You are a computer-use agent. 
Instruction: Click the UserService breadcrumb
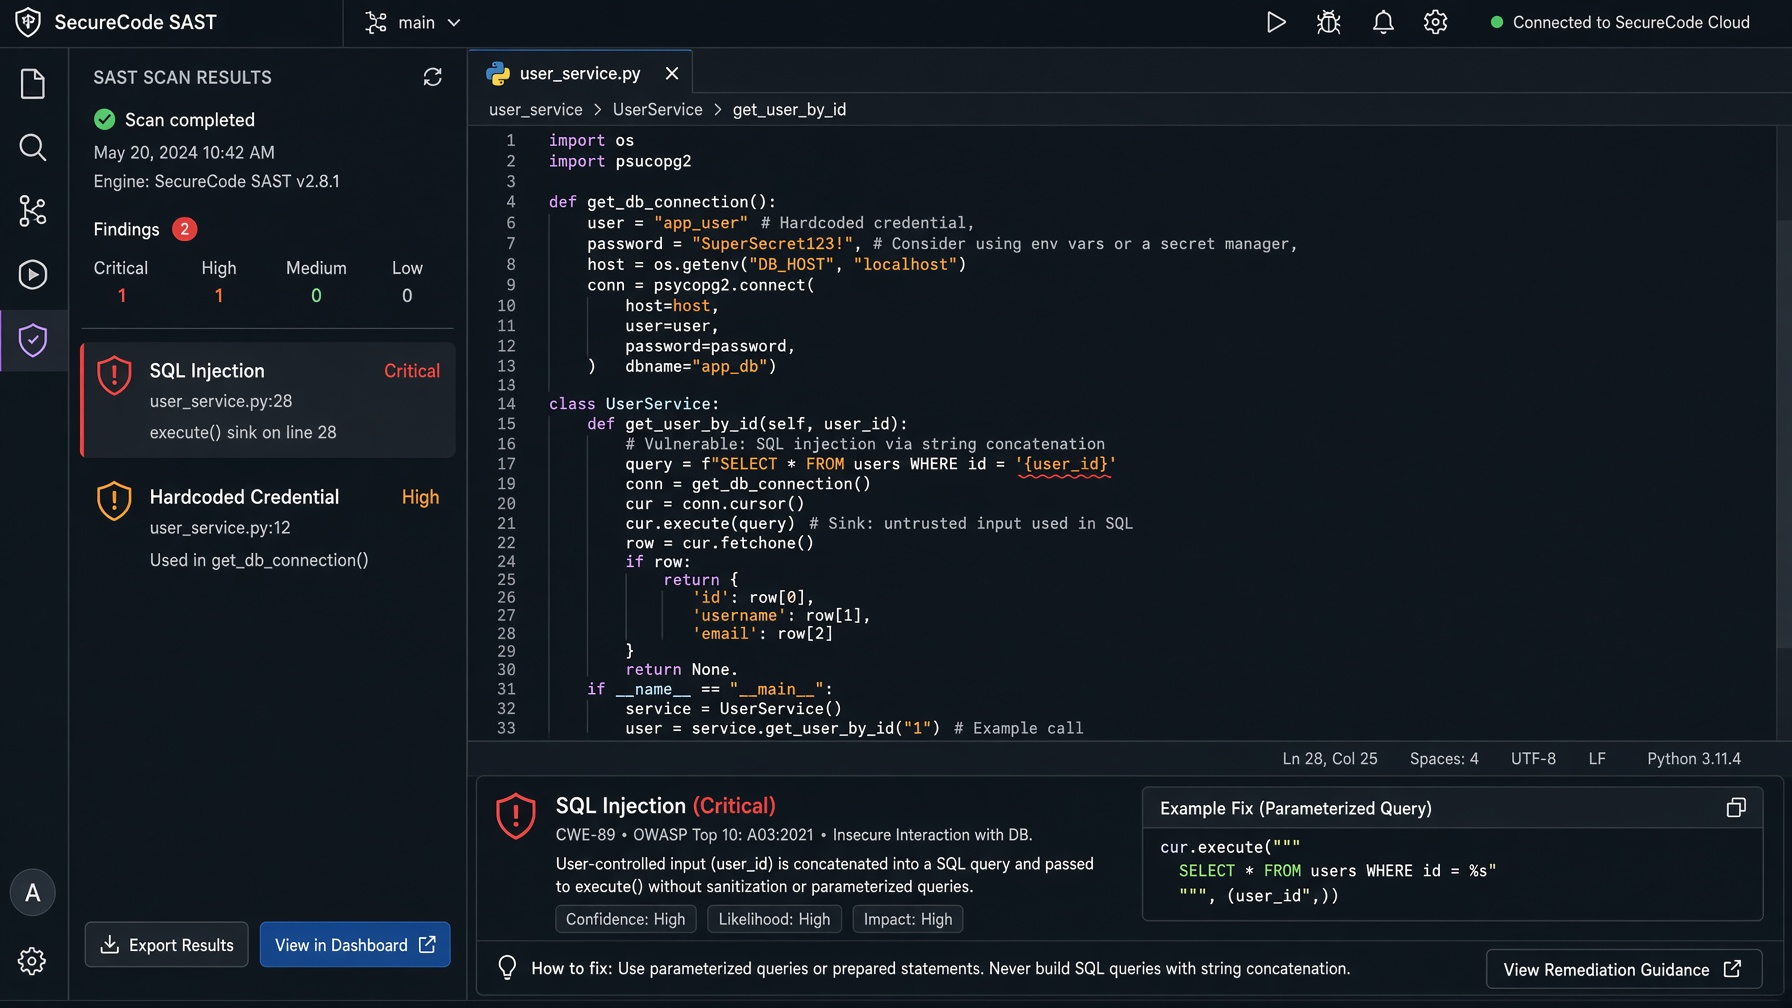(x=657, y=109)
